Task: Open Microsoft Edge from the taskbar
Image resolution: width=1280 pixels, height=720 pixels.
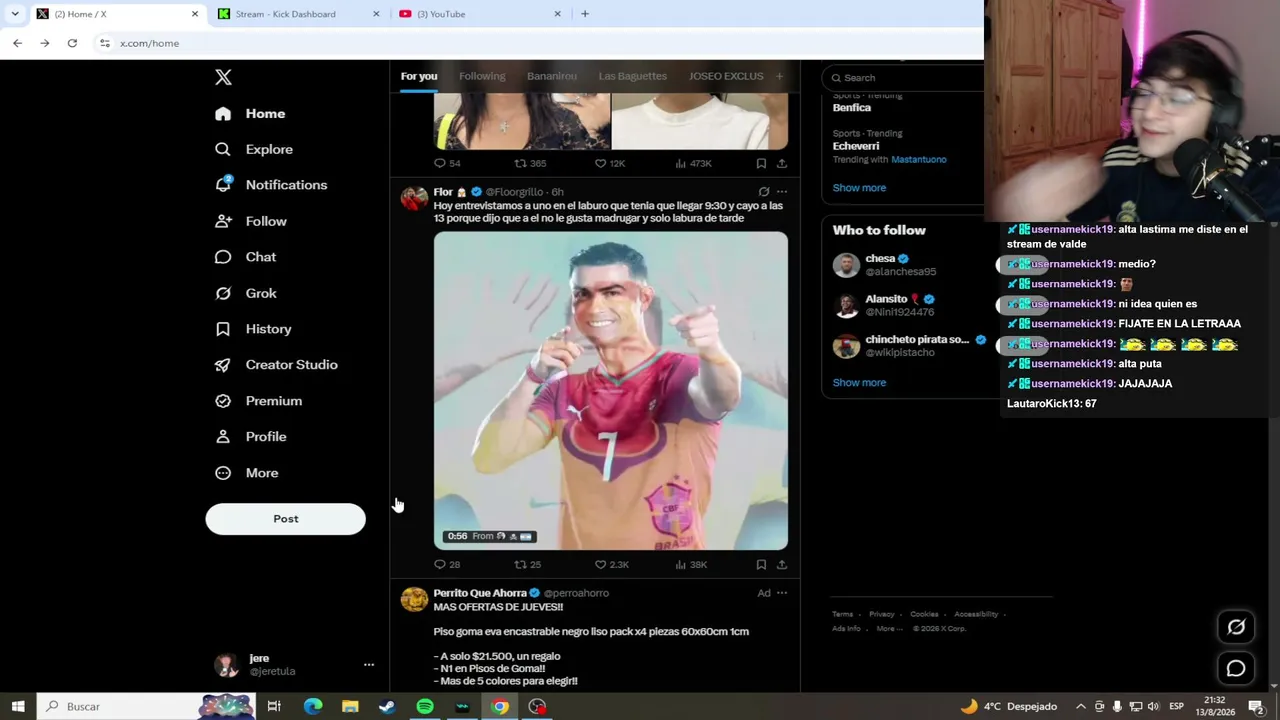Action: pos(313,706)
